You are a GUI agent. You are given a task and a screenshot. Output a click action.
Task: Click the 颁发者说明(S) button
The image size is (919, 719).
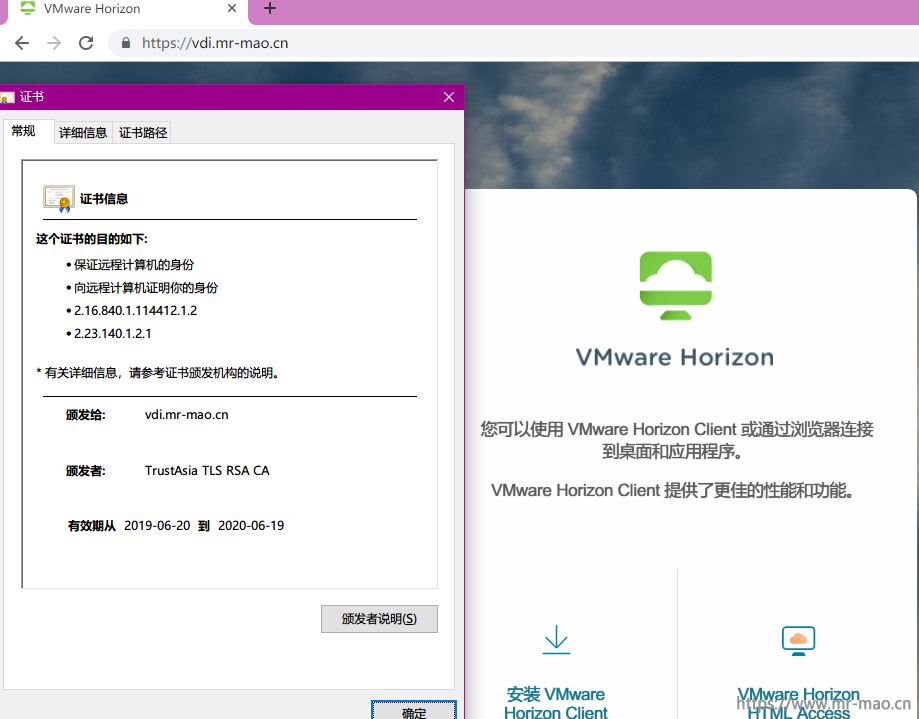(x=379, y=619)
